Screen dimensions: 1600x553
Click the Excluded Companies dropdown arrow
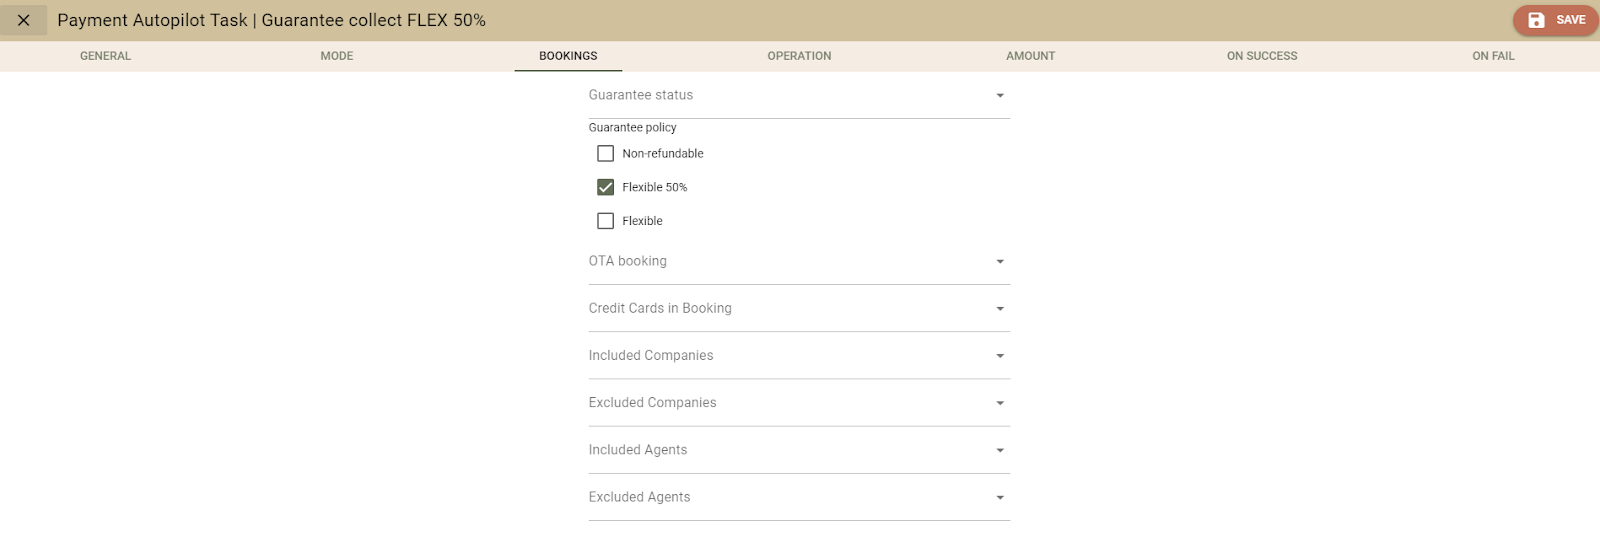1000,404
